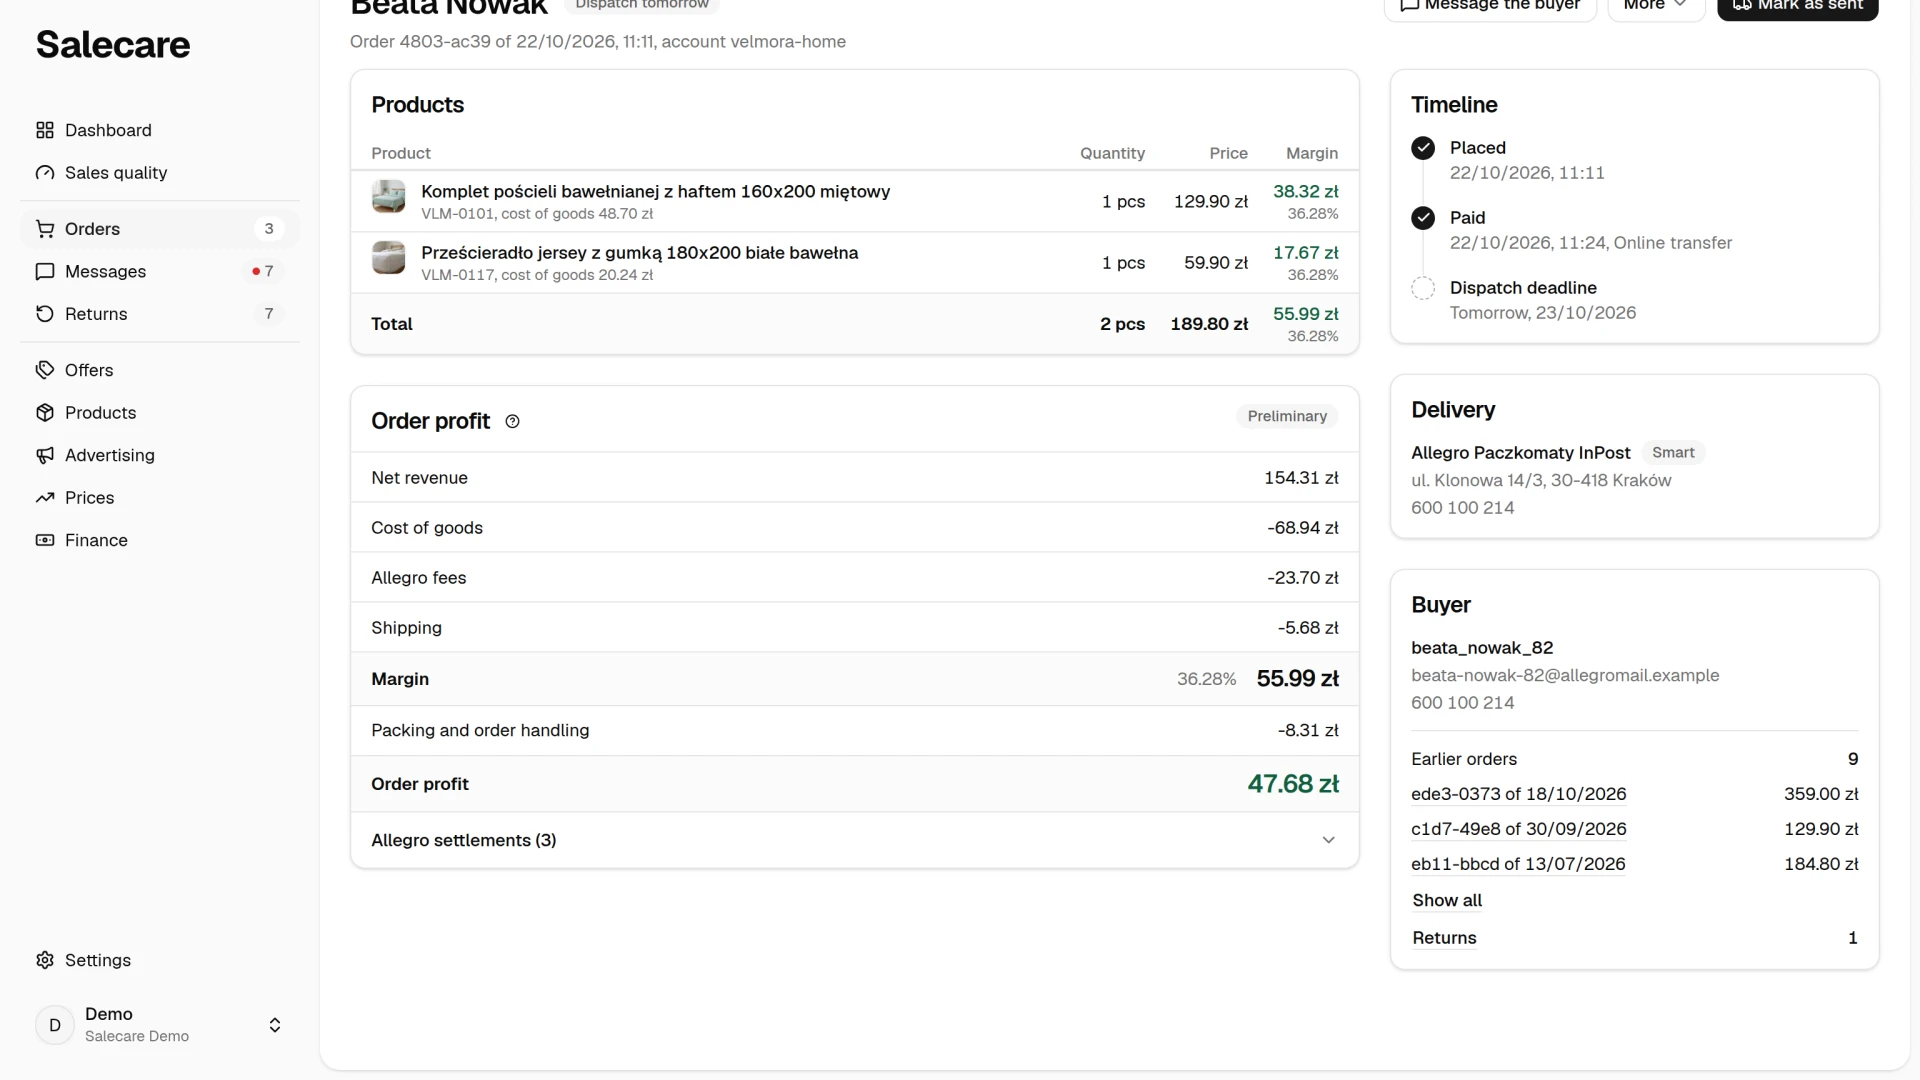Open the Returns menu item
Viewport: 1920px width, 1080px height.
coord(160,314)
